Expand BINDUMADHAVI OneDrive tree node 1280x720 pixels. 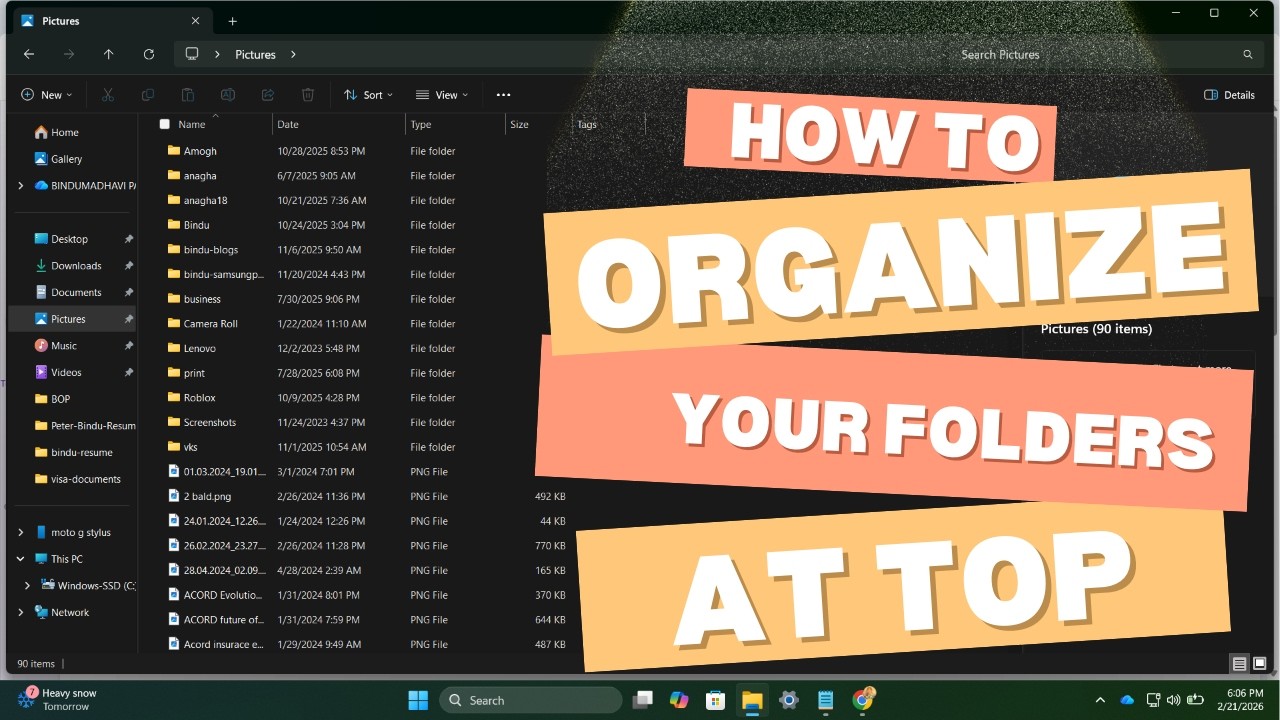(x=20, y=185)
